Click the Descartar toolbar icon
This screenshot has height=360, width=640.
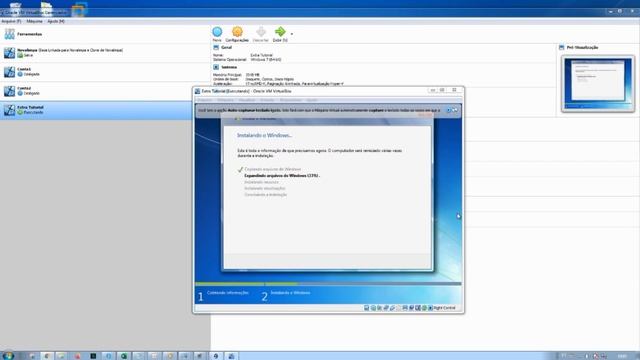[260, 32]
